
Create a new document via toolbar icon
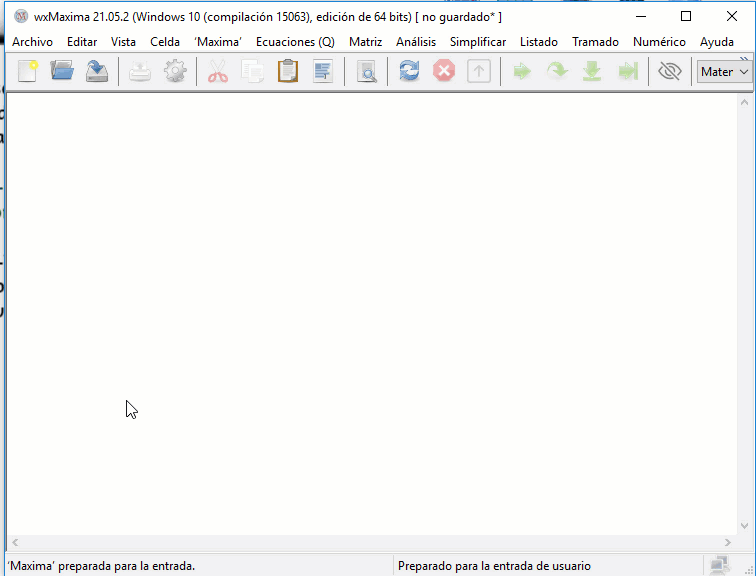click(x=27, y=71)
